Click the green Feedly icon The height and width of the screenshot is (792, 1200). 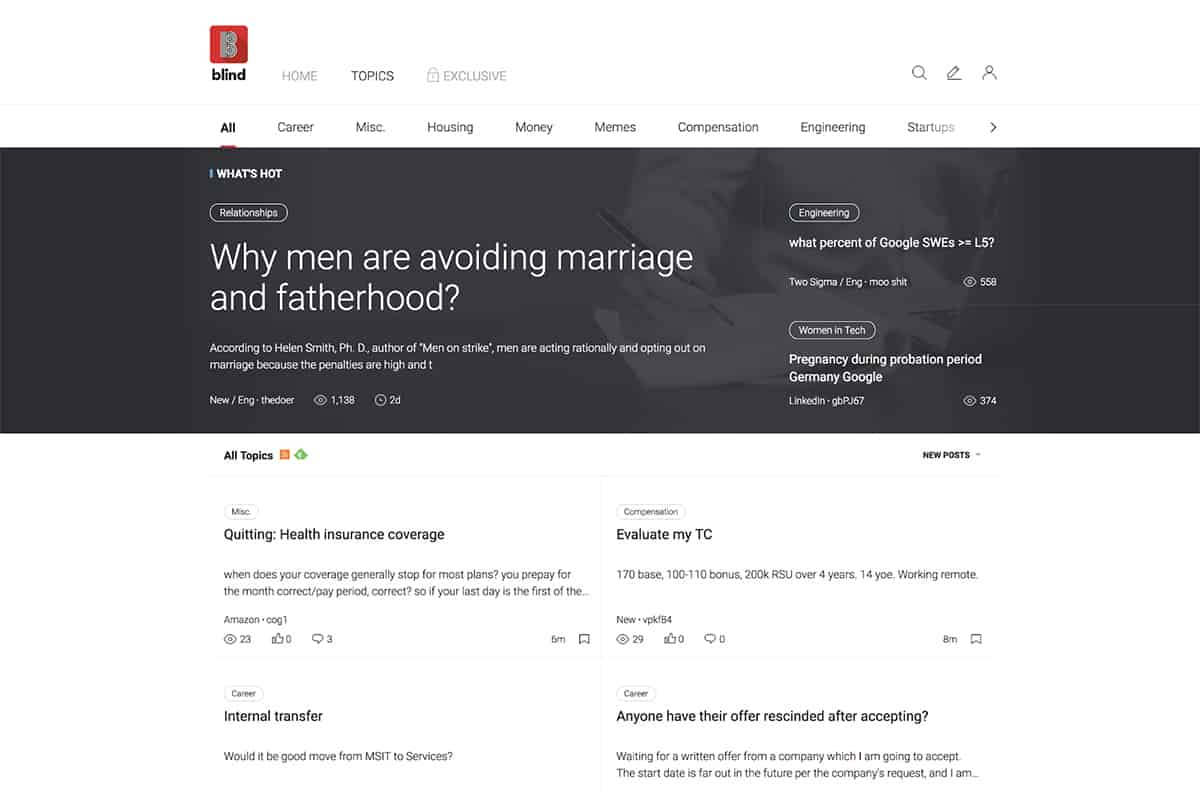(301, 455)
